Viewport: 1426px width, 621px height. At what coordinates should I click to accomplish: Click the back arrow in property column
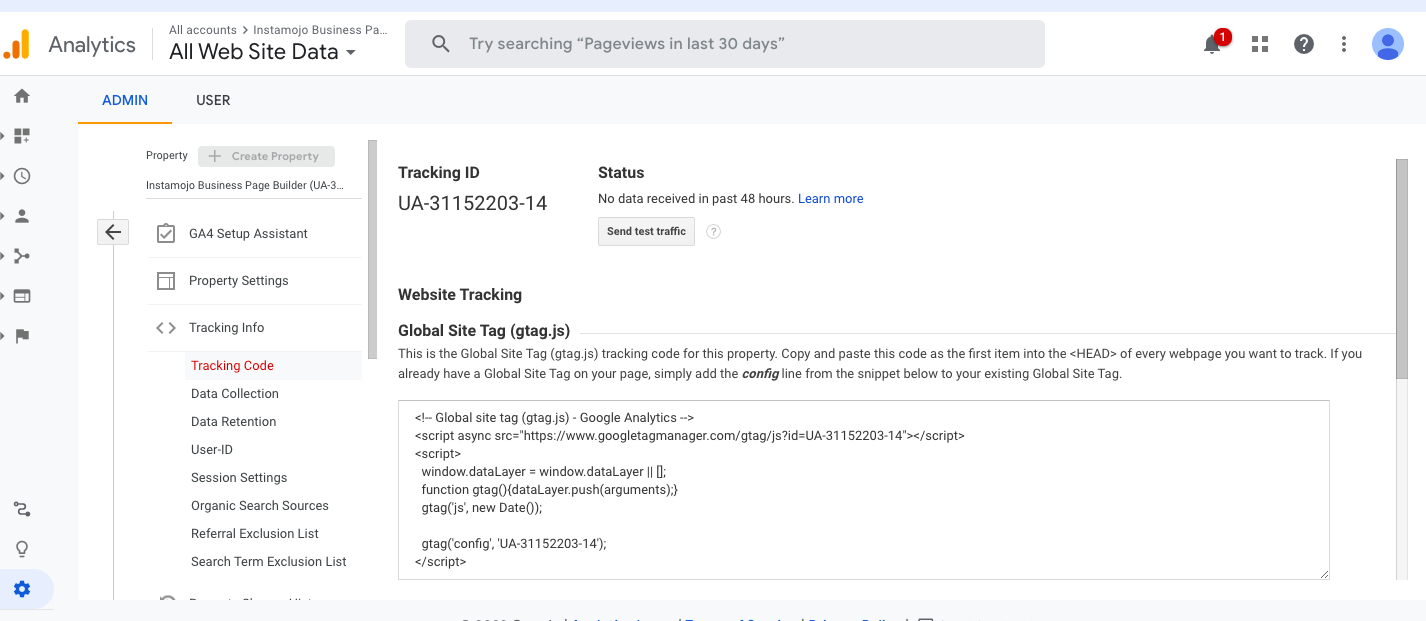point(113,232)
